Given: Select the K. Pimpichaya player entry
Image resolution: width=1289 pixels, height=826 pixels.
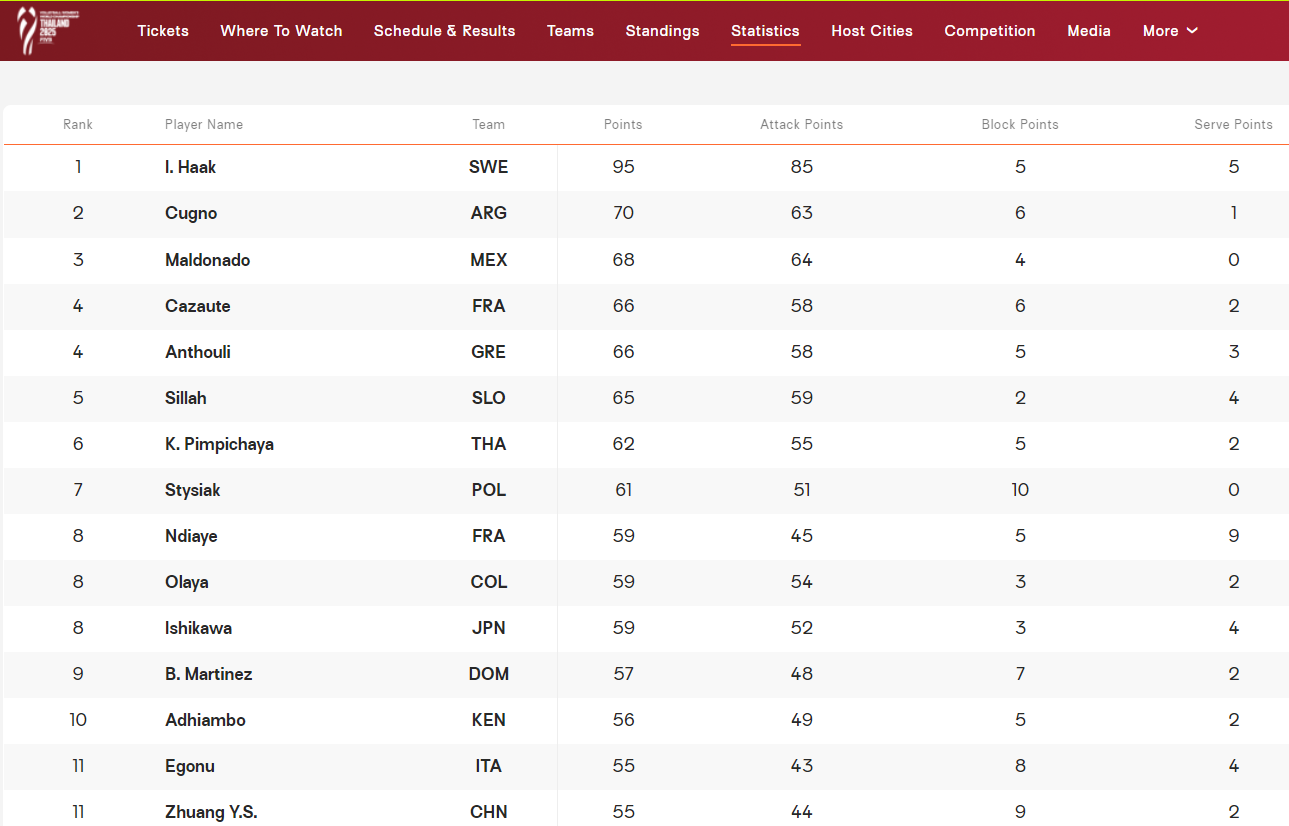Looking at the screenshot, I should (x=219, y=444).
